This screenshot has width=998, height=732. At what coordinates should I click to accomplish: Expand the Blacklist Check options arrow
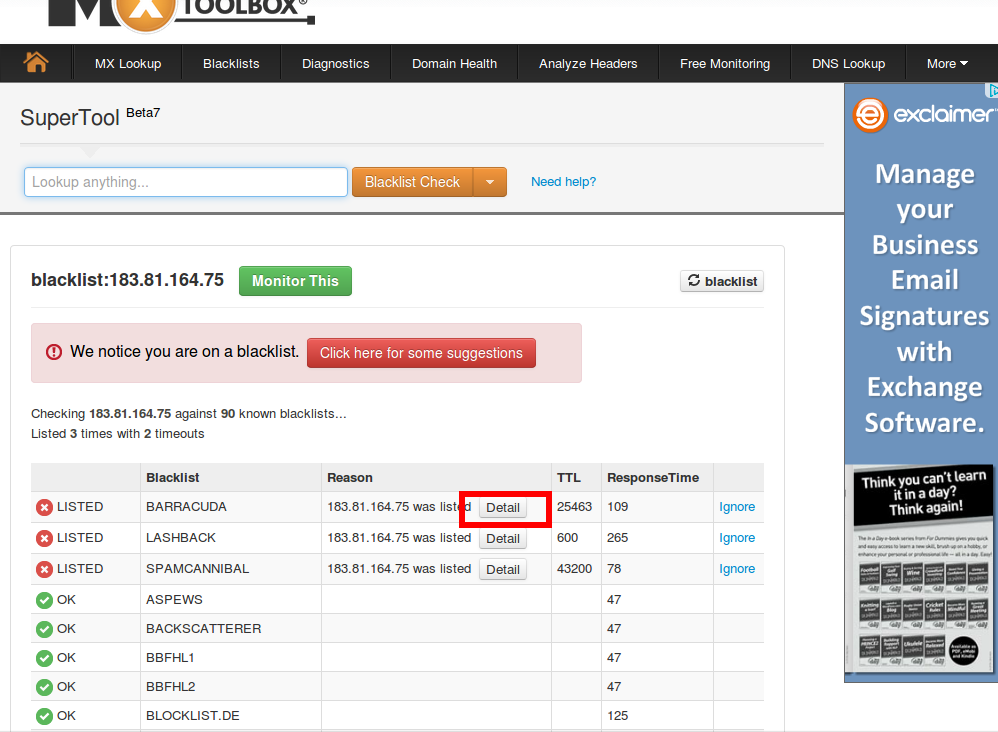490,182
